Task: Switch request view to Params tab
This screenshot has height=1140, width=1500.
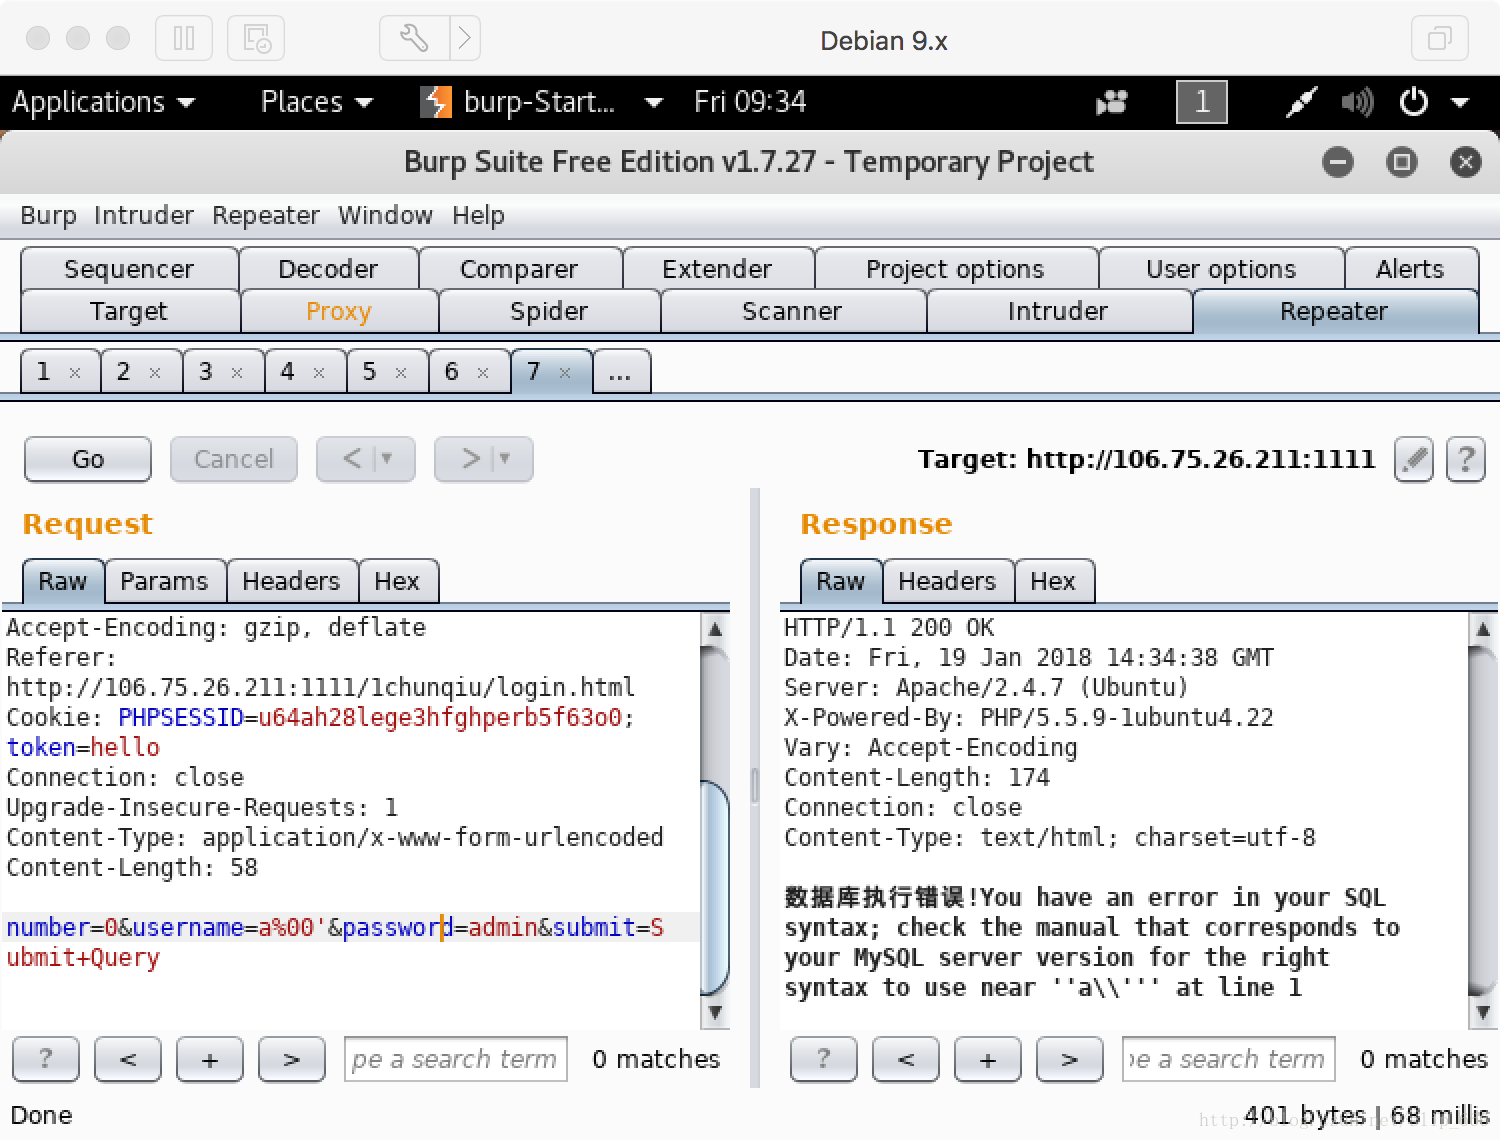Action: coord(164,581)
